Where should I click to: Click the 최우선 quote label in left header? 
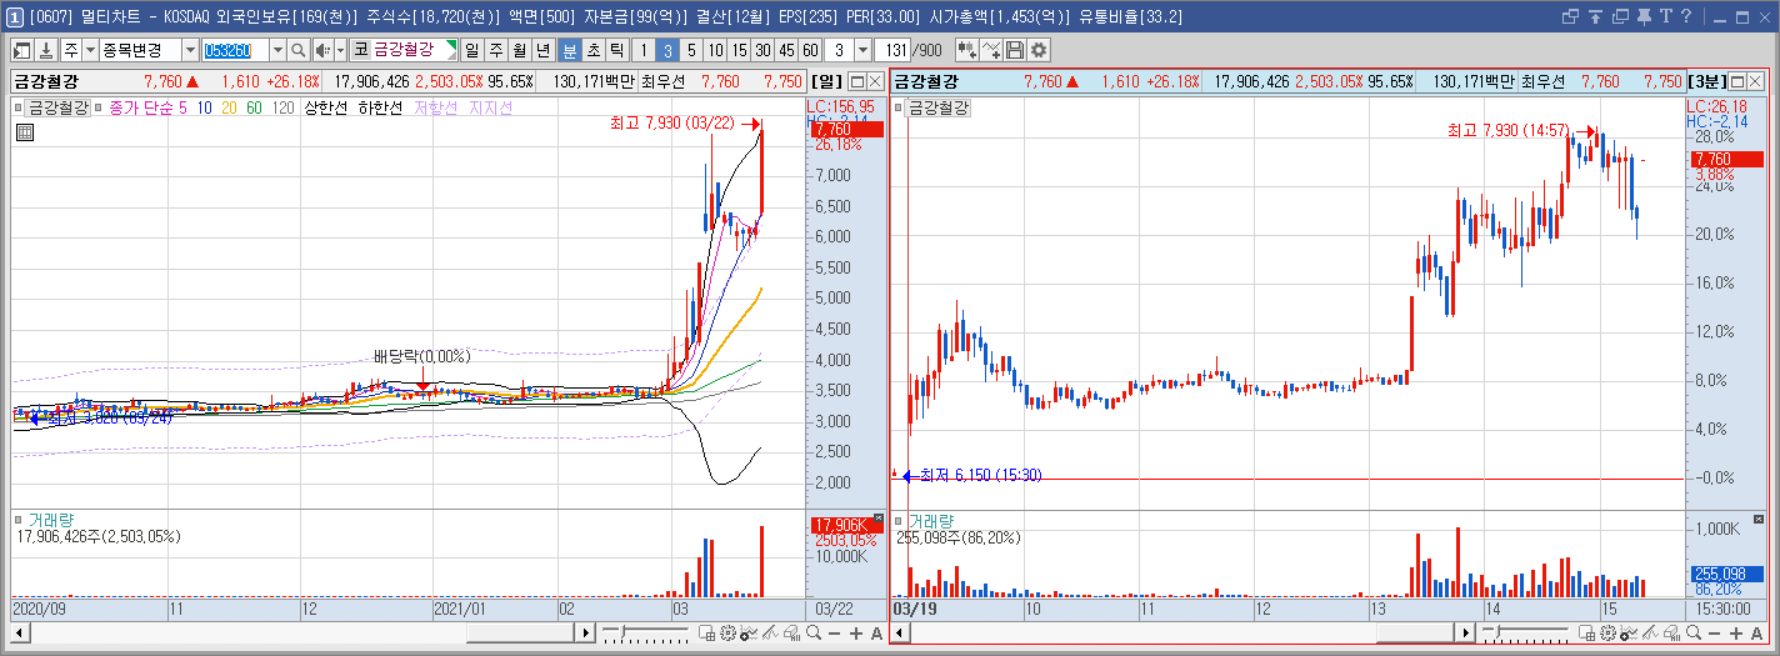click(x=662, y=82)
